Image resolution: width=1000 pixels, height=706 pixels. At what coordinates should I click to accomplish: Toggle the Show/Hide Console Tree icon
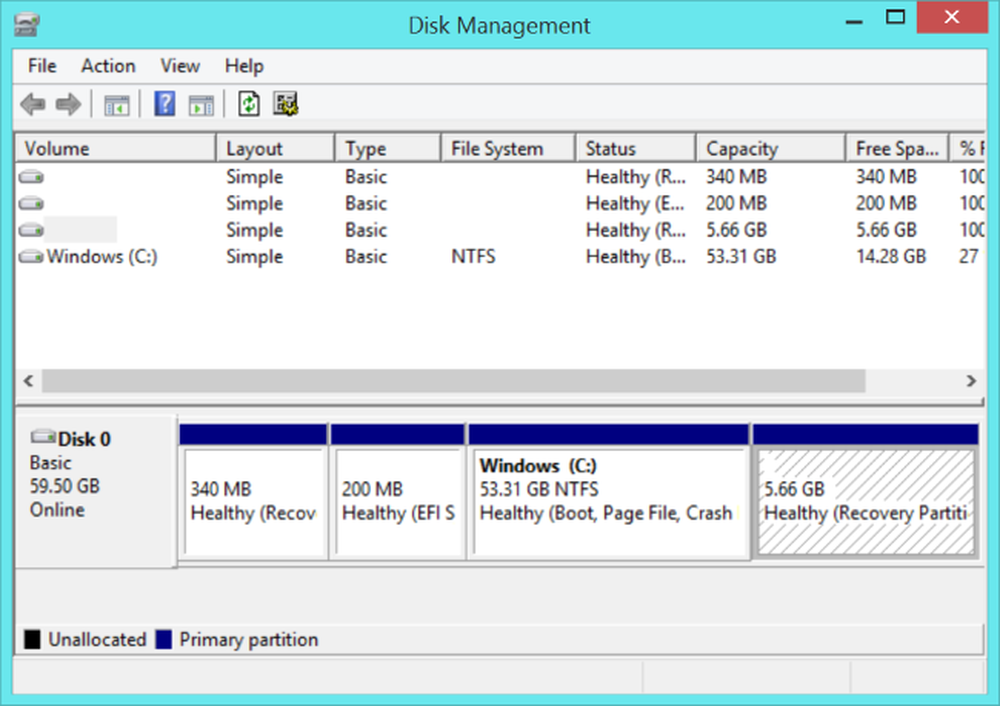pos(117,105)
